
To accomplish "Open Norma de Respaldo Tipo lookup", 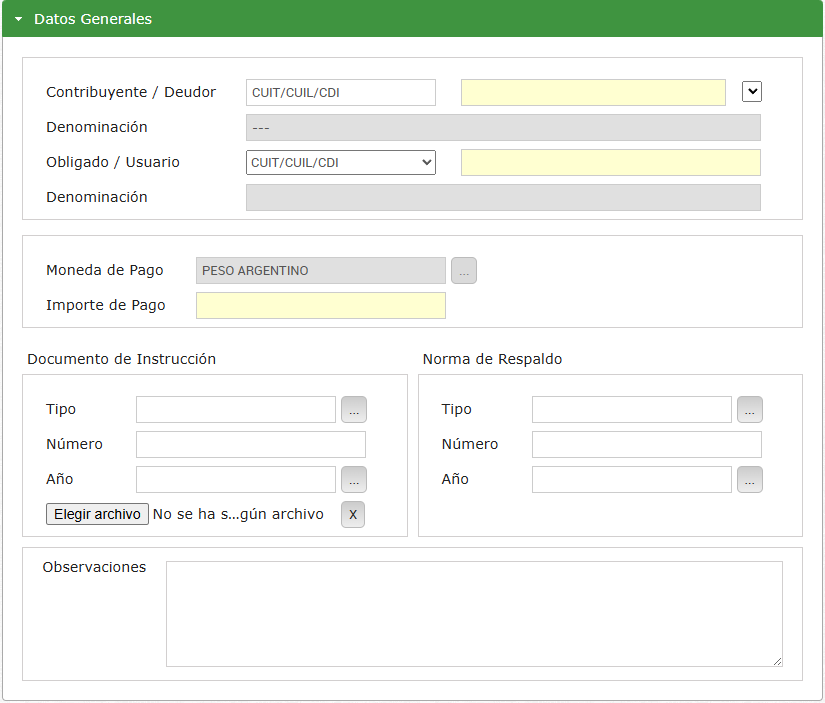I will pyautogui.click(x=750, y=410).
